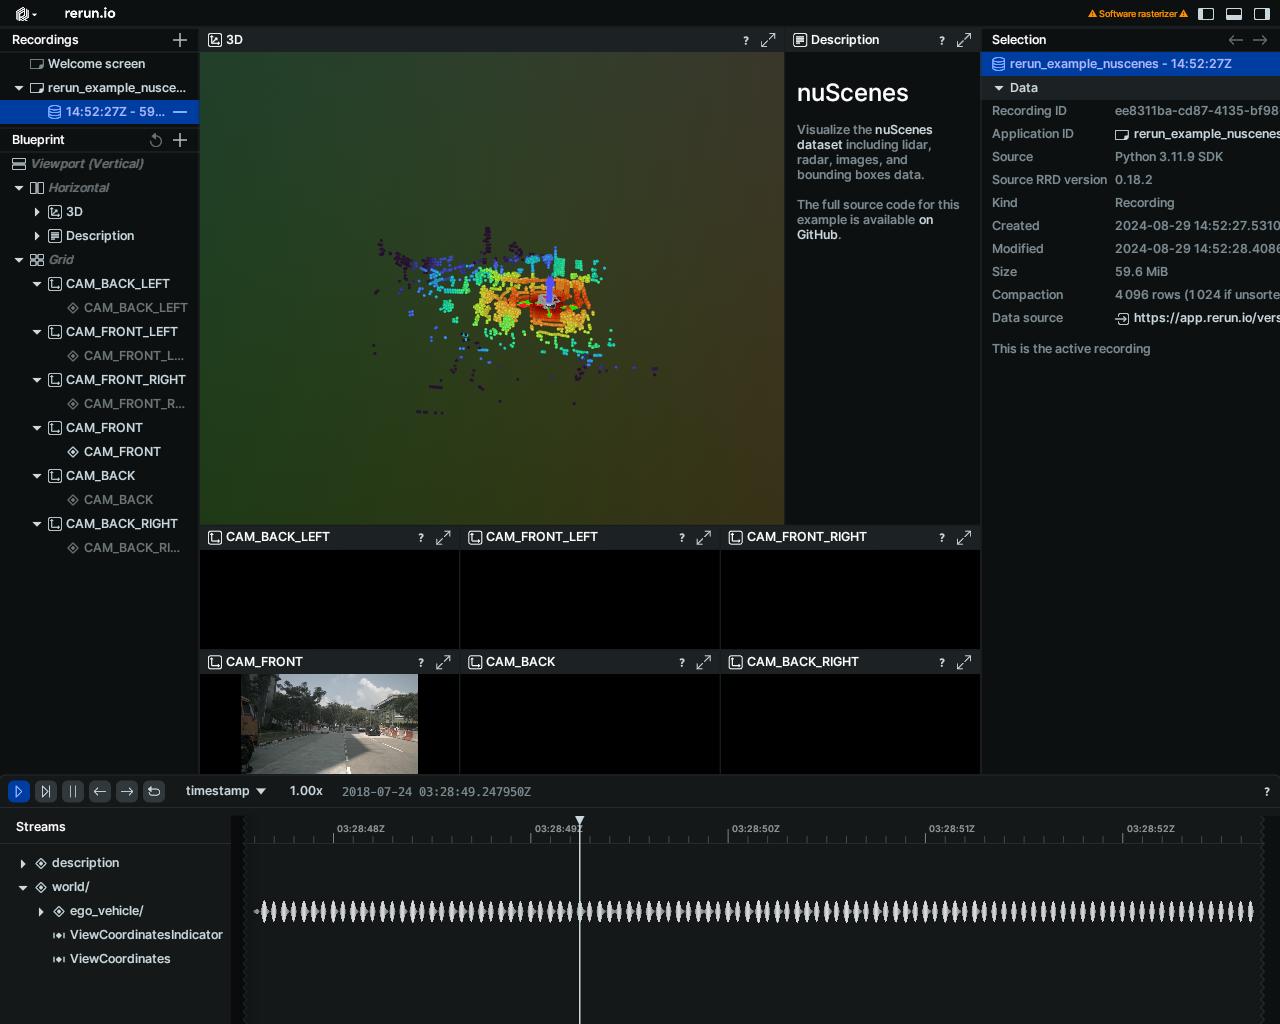
Task: Click the CAM_FRONT camera image
Action: coord(329,724)
